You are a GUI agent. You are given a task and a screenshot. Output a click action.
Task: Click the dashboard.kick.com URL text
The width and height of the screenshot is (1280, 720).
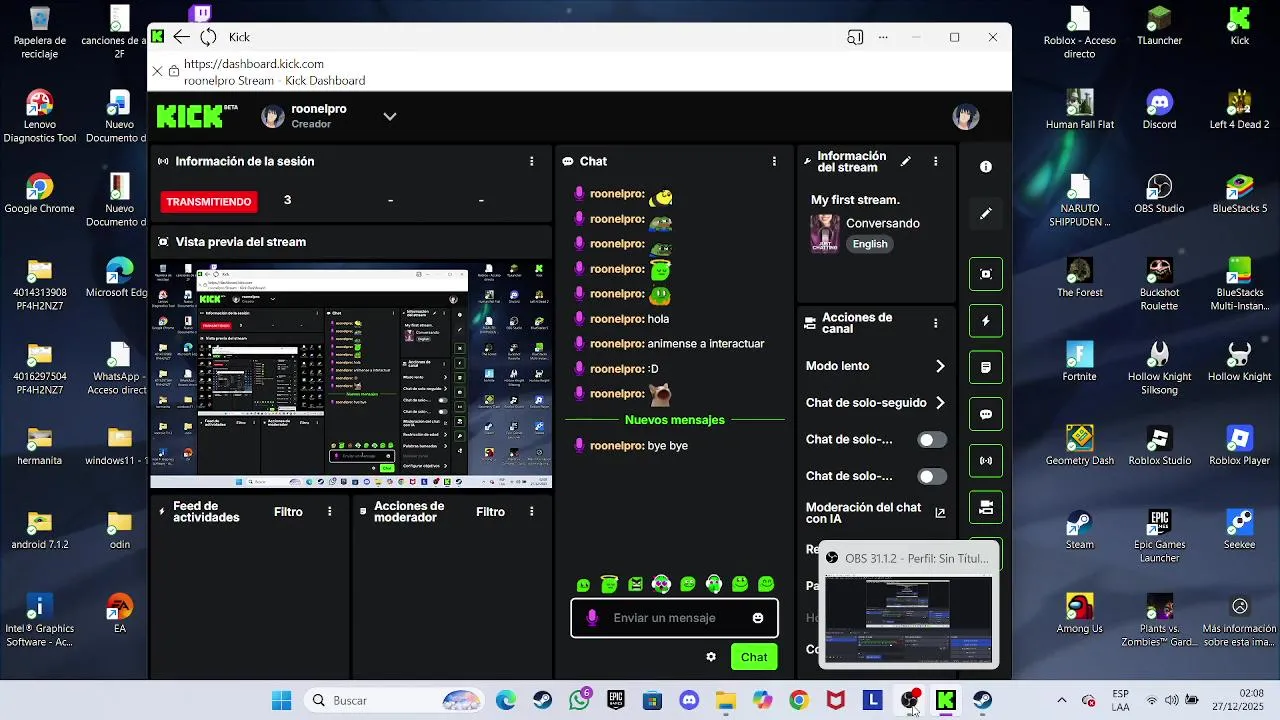pos(254,64)
